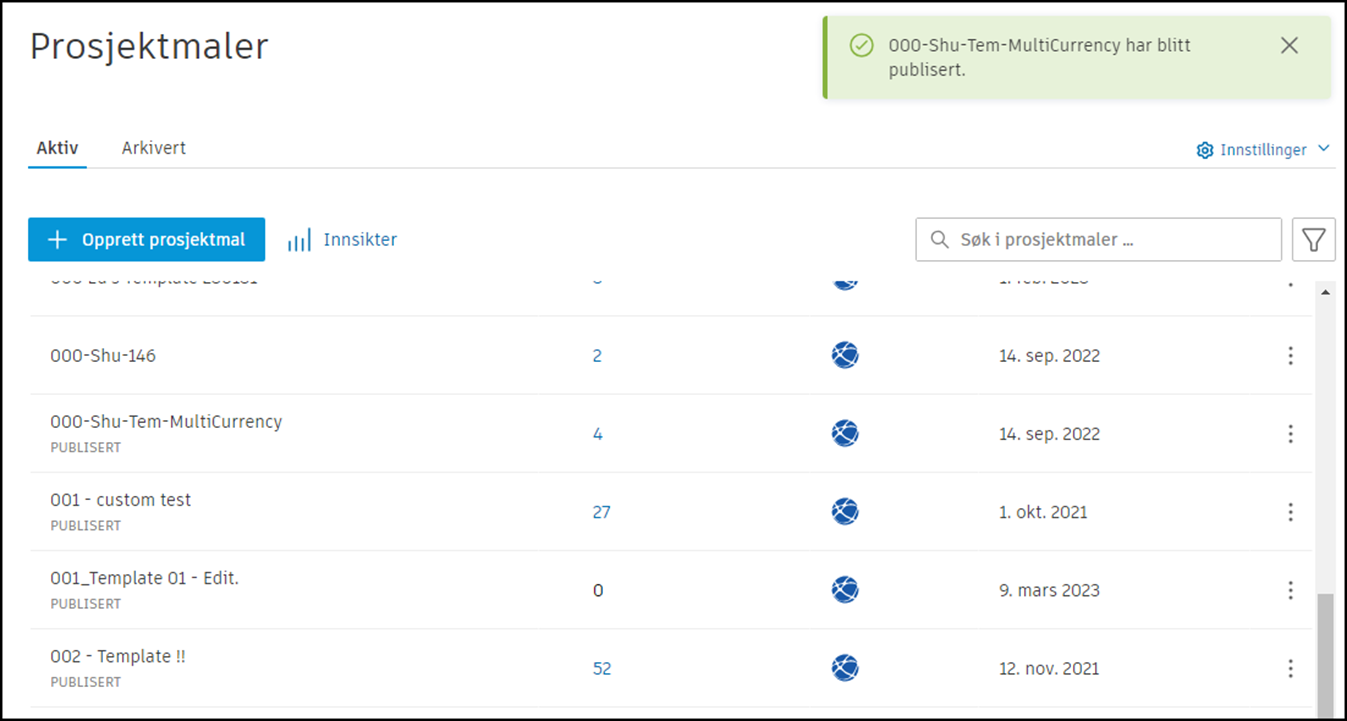Open project count 52 link
This screenshot has height=721, width=1347.
point(601,668)
